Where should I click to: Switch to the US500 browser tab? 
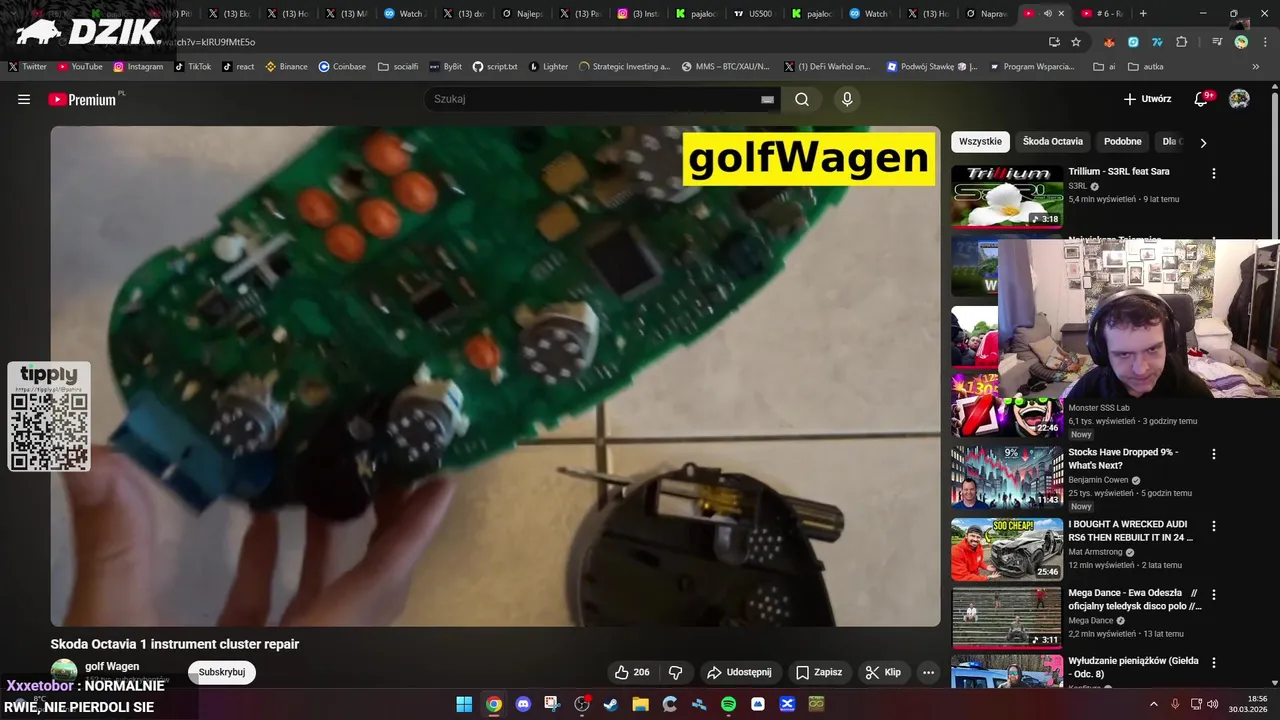tap(755, 14)
